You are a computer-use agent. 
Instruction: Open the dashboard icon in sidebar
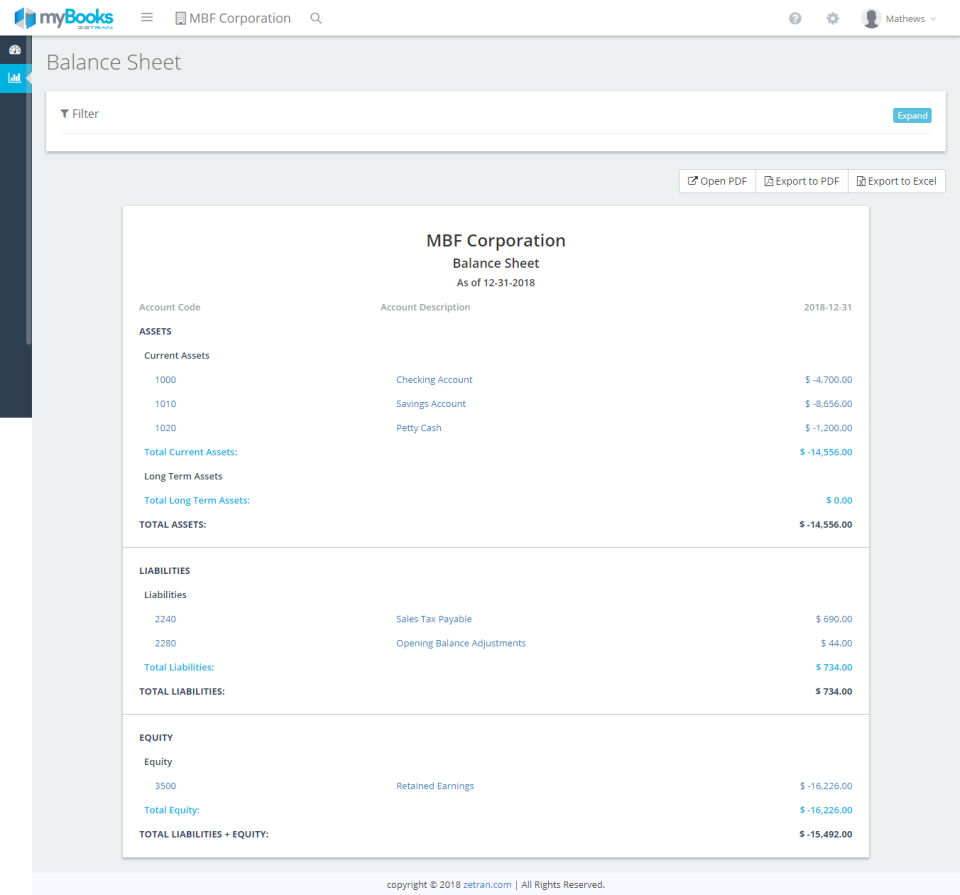click(x=15, y=50)
